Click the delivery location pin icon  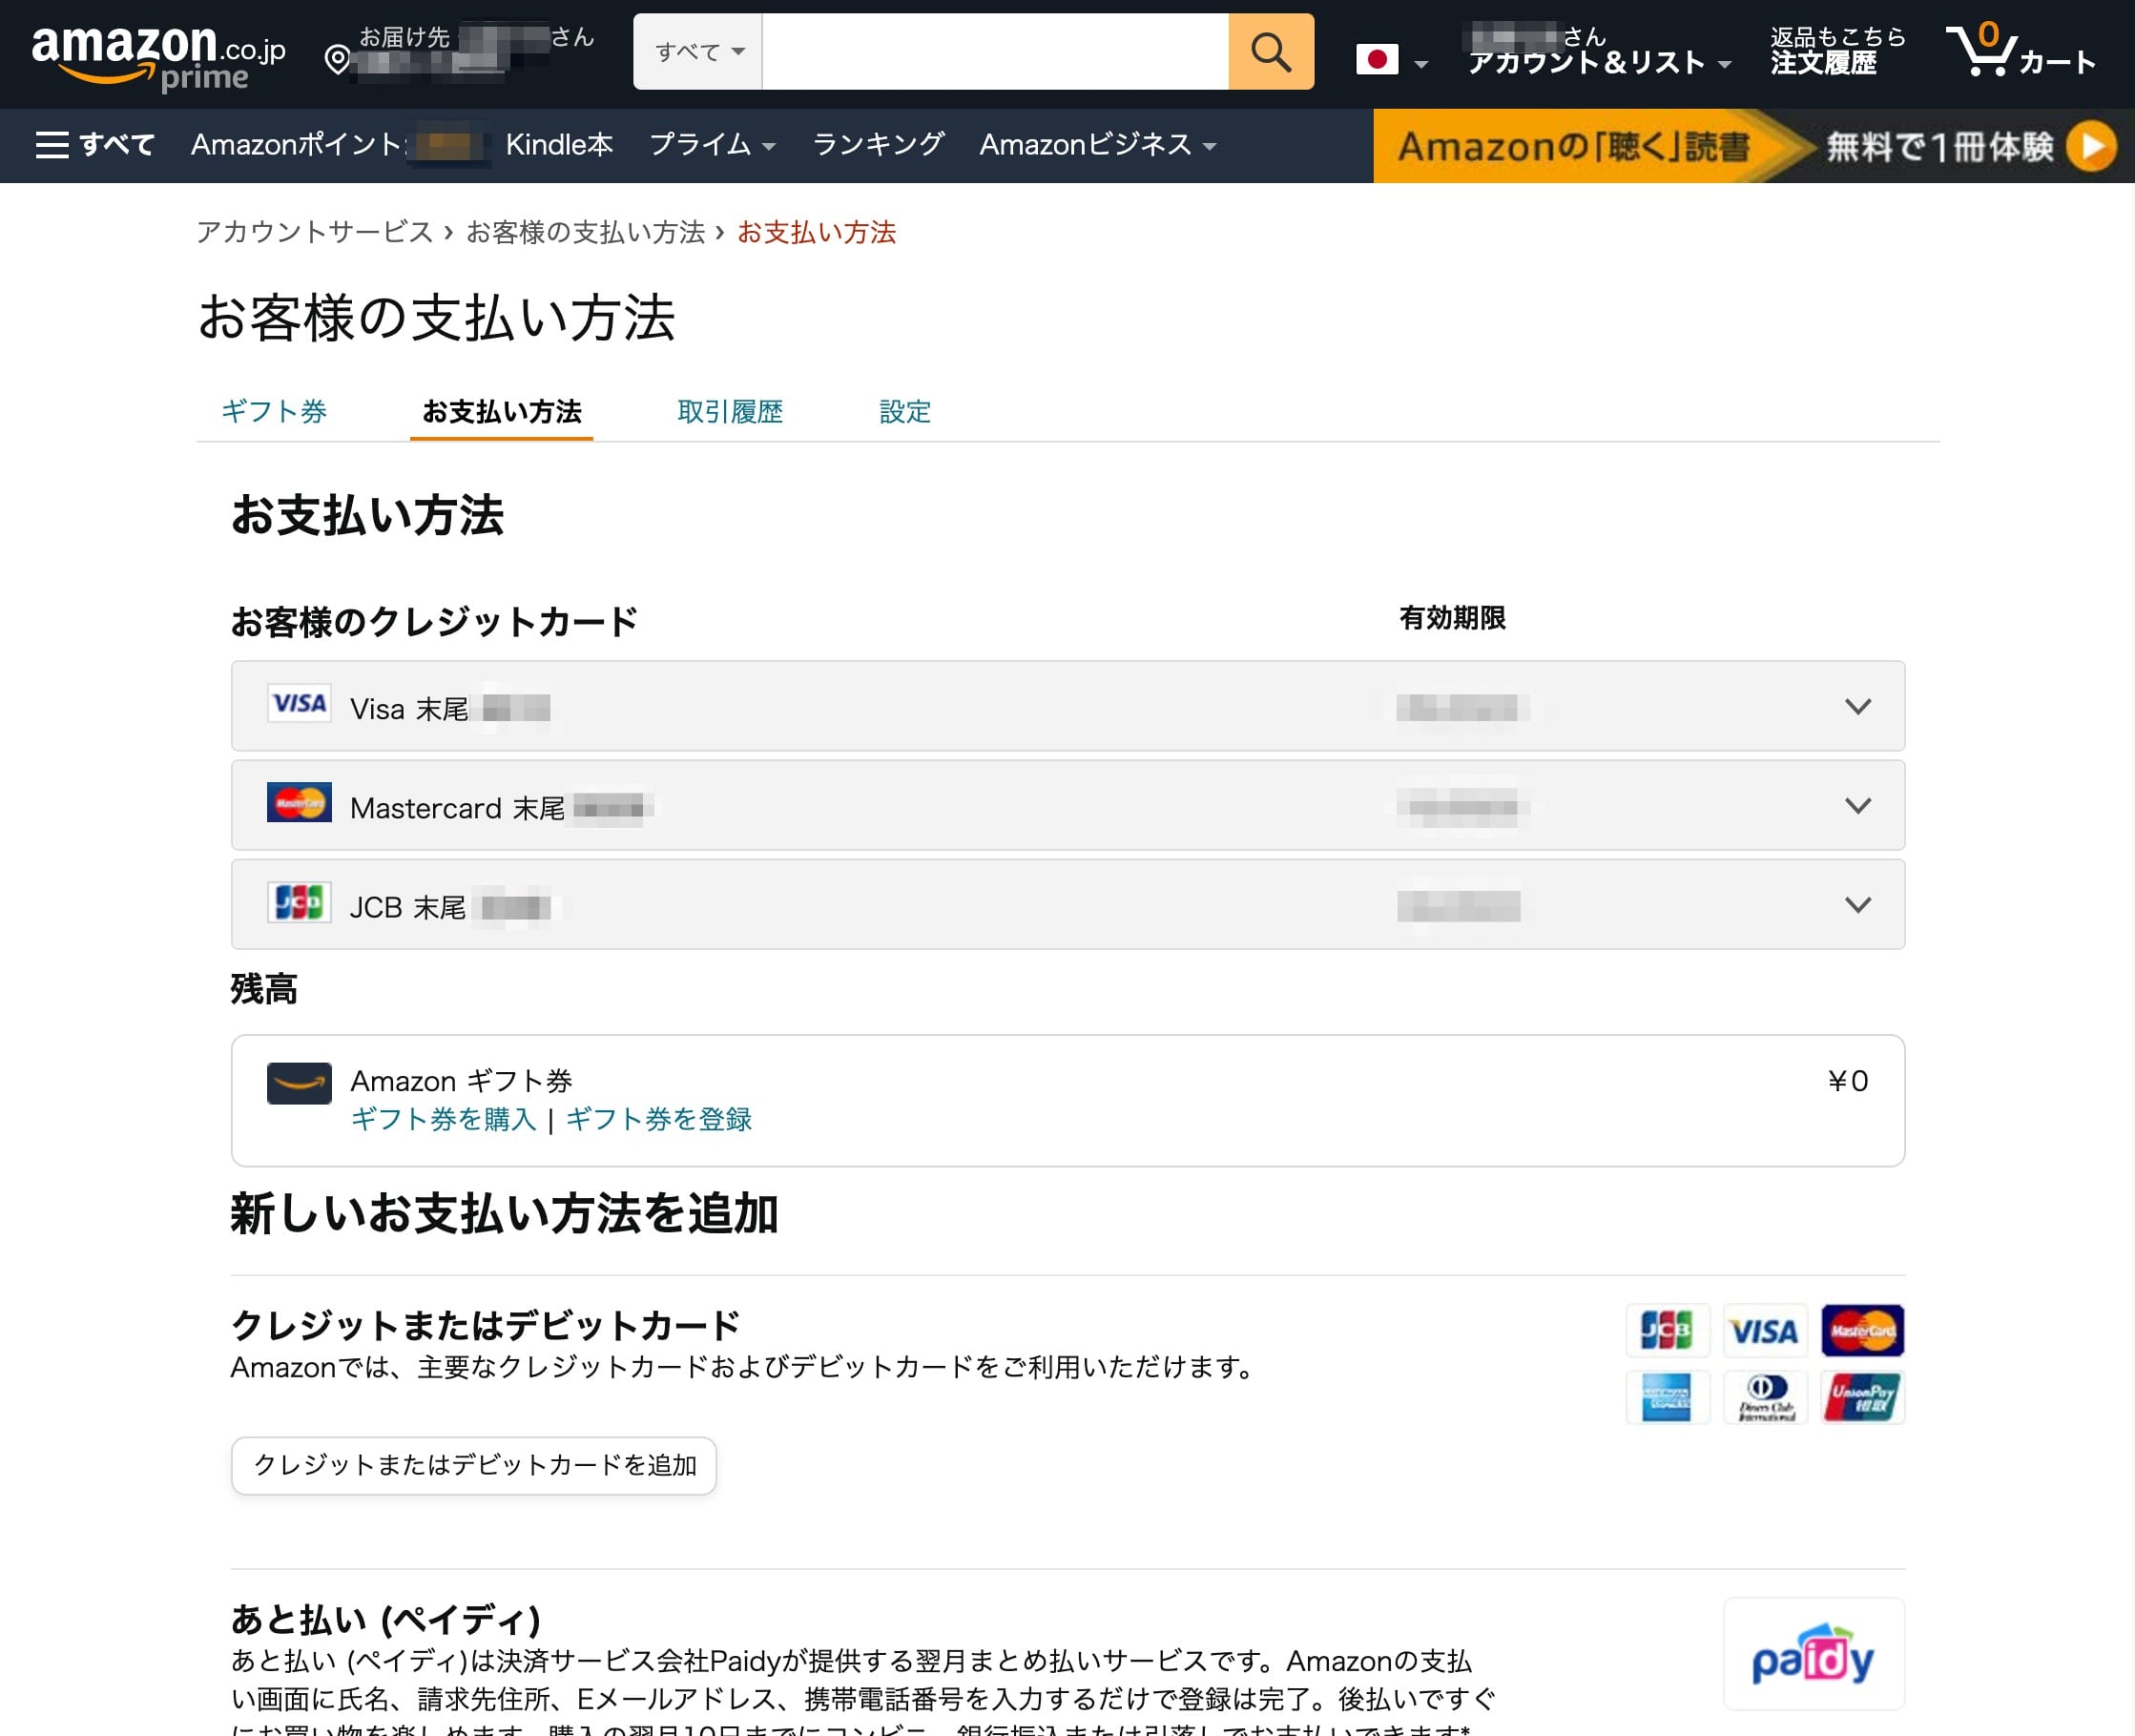[x=338, y=60]
